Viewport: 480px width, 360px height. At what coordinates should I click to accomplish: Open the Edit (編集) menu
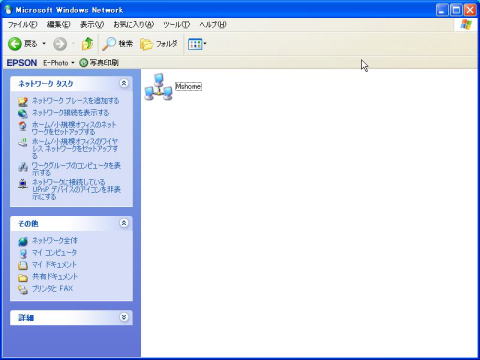(58, 24)
